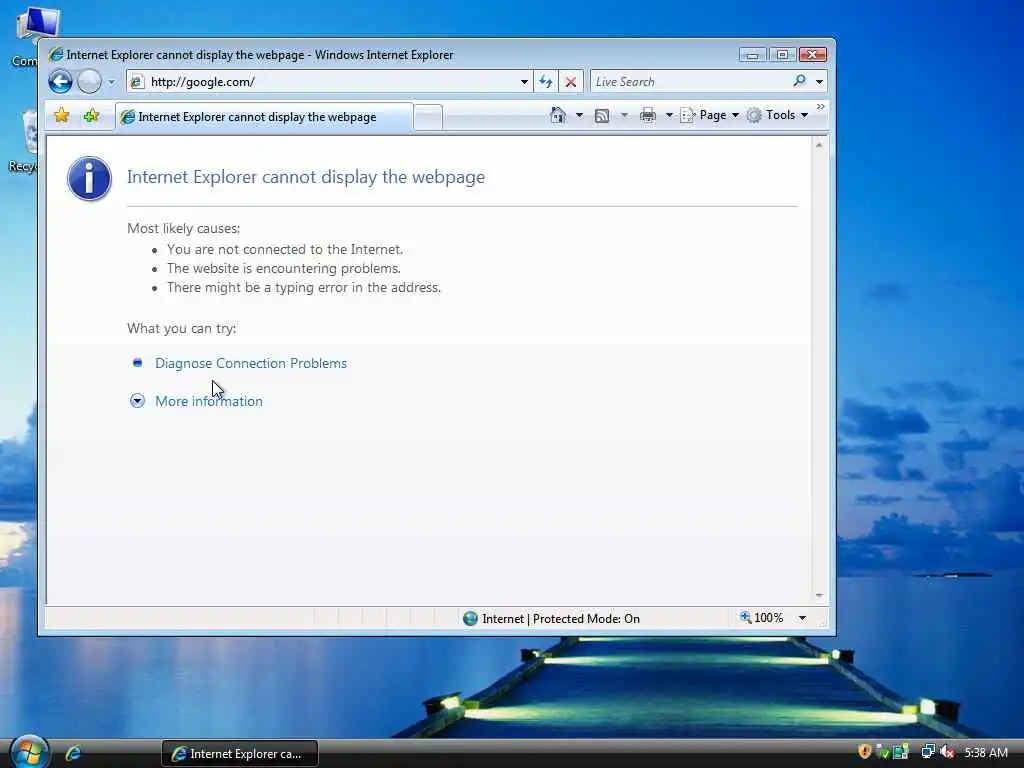Open the Tools menu
Image resolution: width=1024 pixels, height=768 pixels.
[x=778, y=116]
